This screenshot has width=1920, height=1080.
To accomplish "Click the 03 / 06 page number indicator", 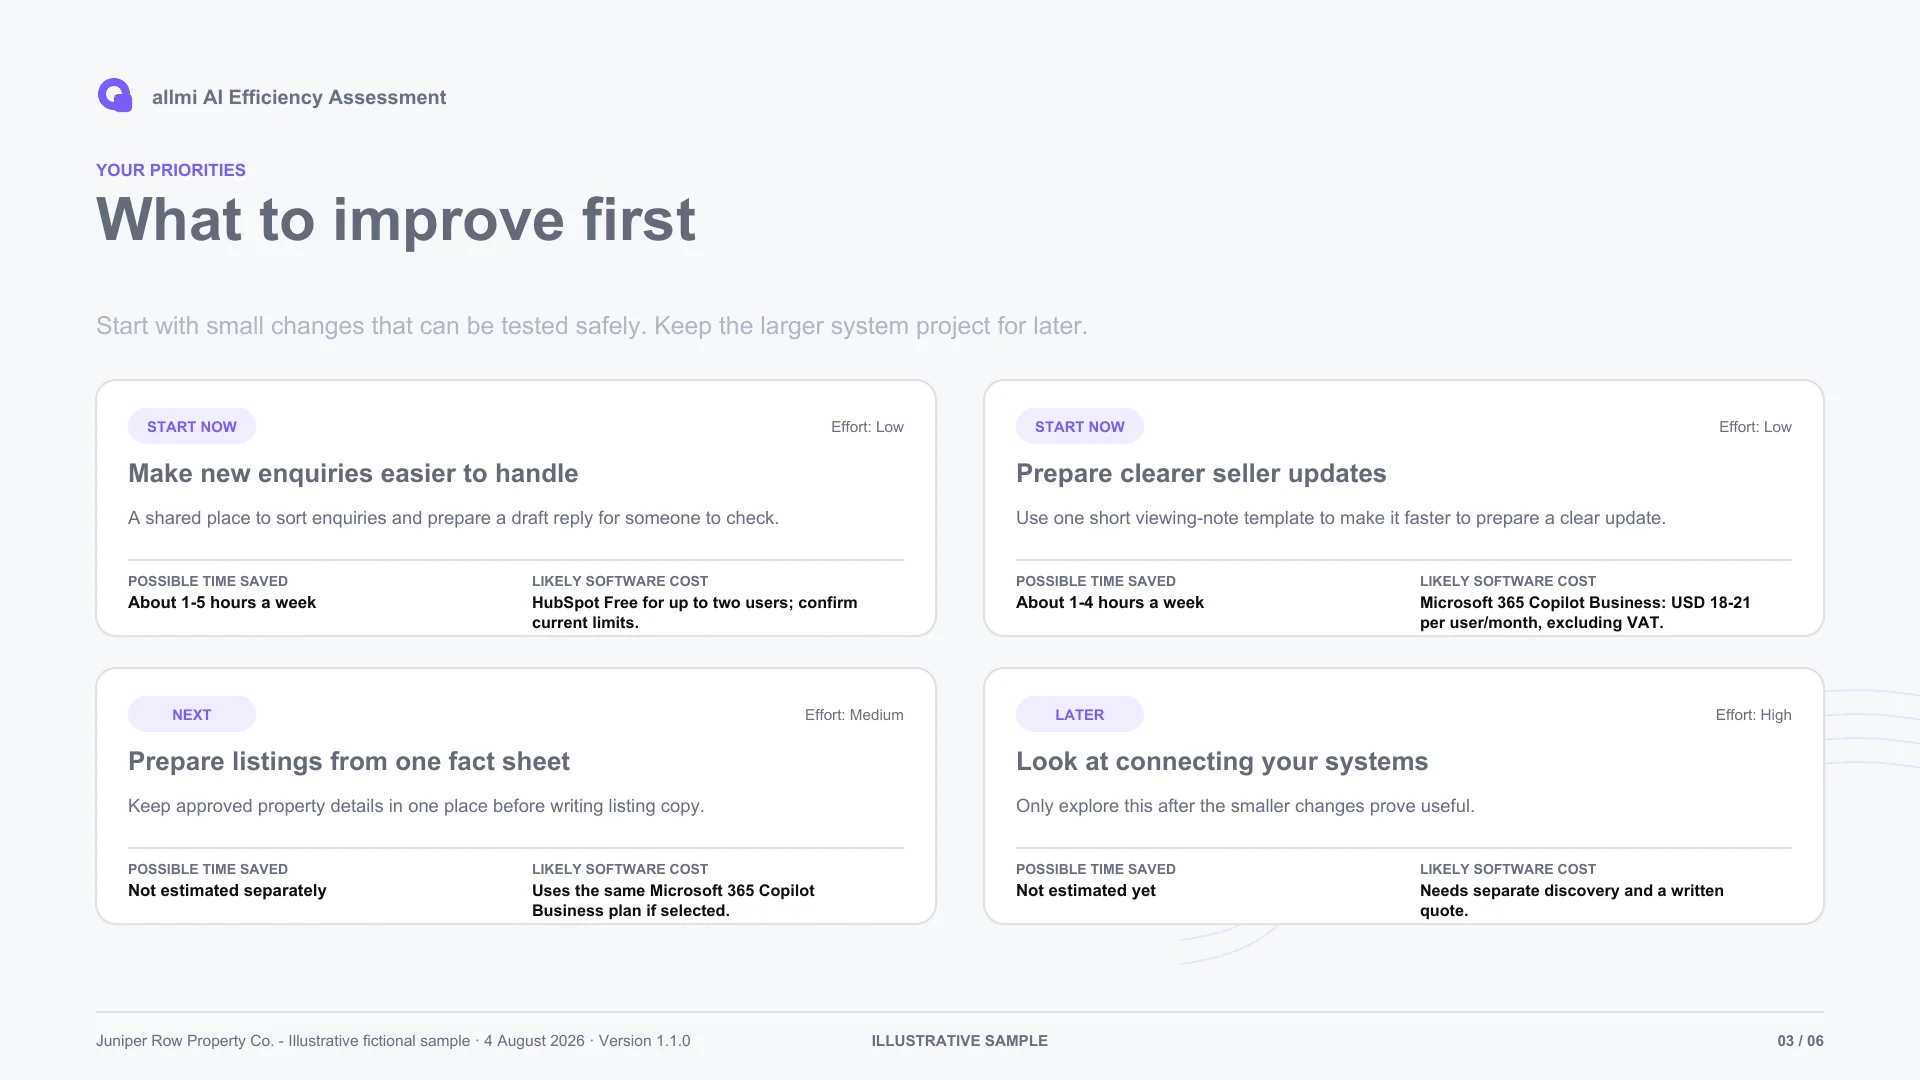I will click(x=1800, y=1041).
